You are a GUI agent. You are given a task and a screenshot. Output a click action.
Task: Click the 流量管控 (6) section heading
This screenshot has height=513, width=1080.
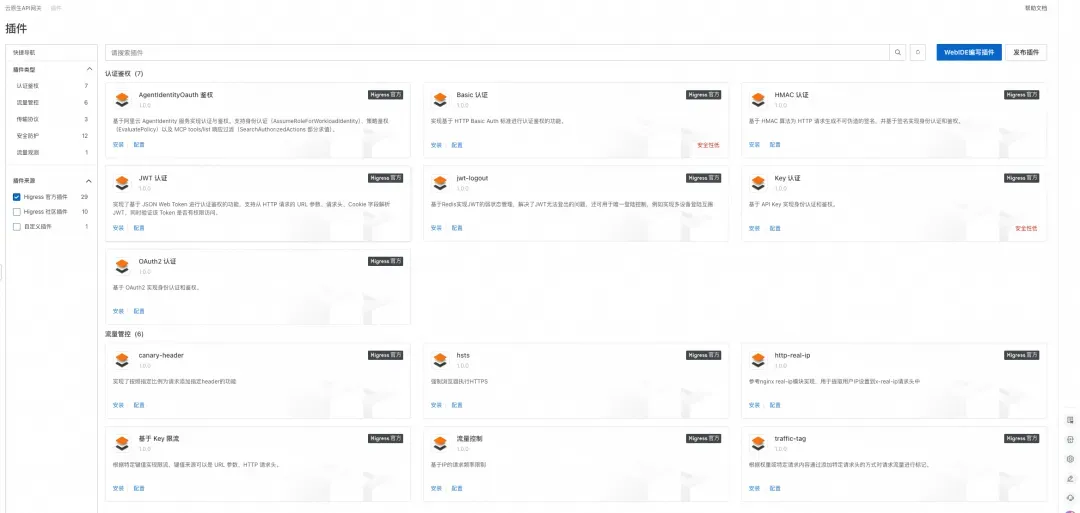tap(125, 334)
